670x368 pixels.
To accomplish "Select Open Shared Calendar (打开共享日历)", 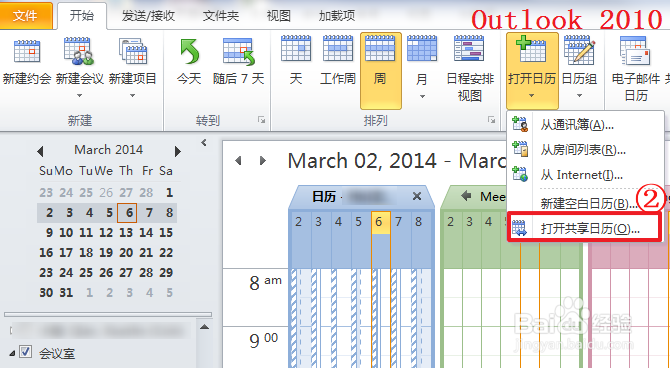I will 585,228.
